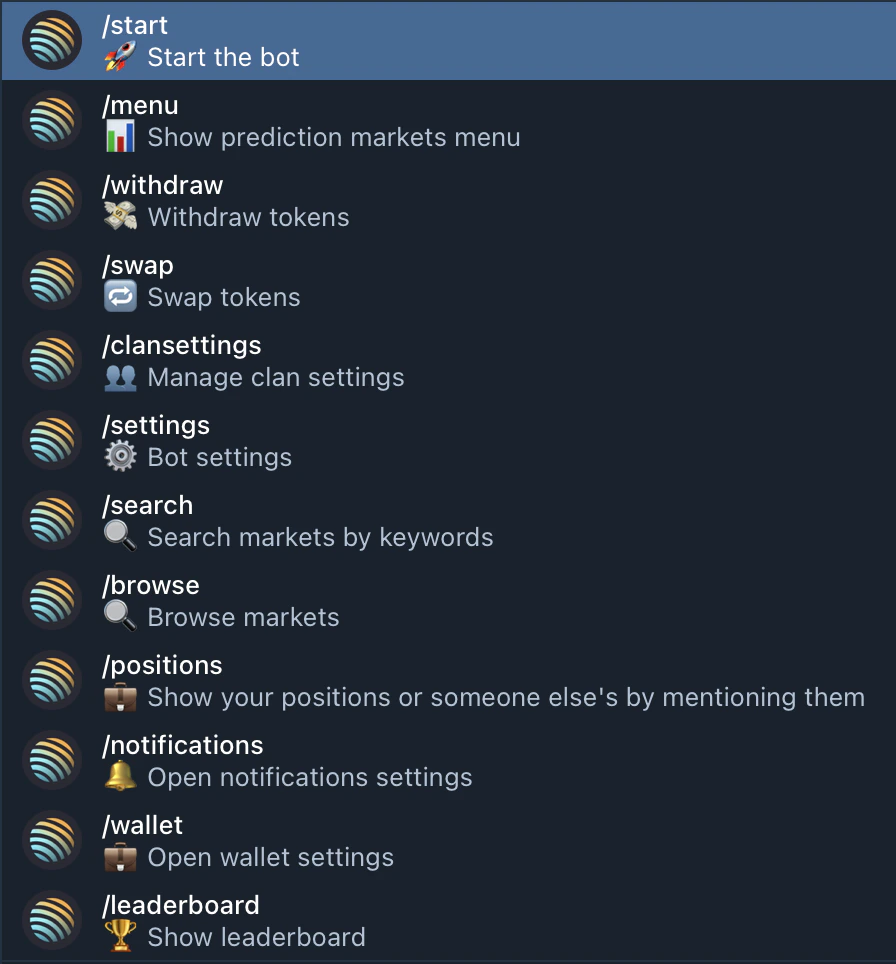
Task: Click the trophy icon for /leaderboard
Action: (120, 937)
